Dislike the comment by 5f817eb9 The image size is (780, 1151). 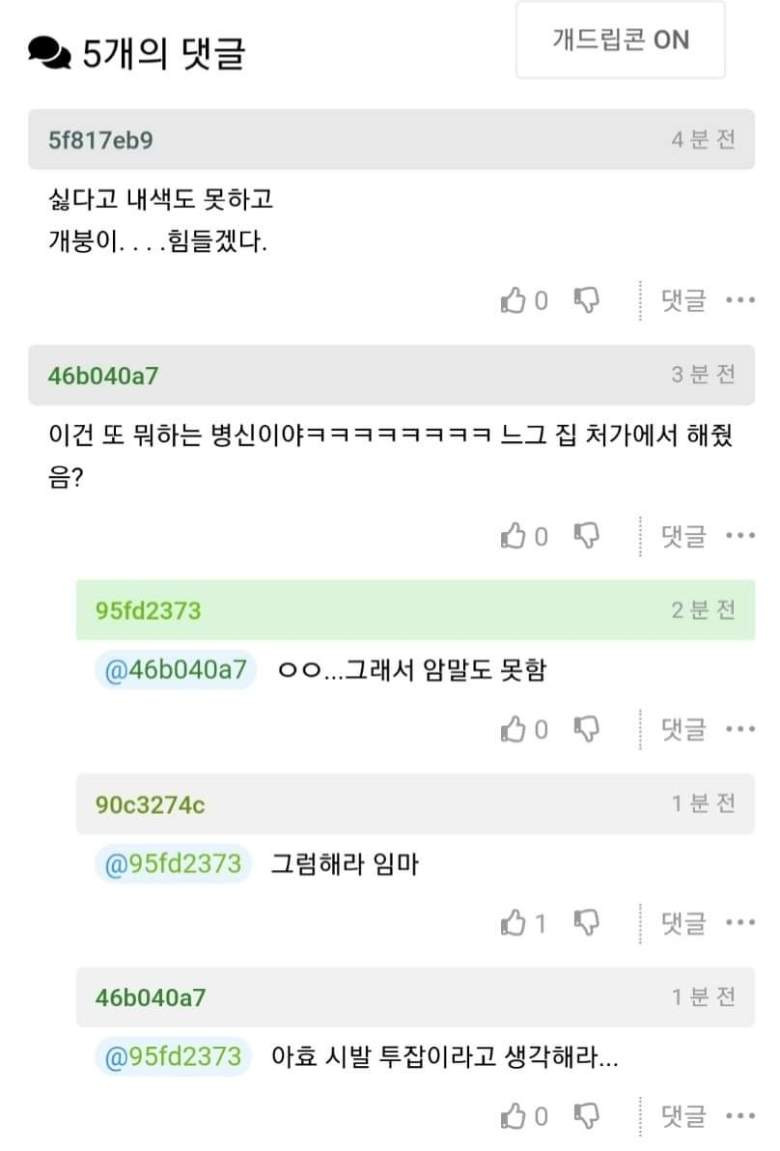[586, 300]
